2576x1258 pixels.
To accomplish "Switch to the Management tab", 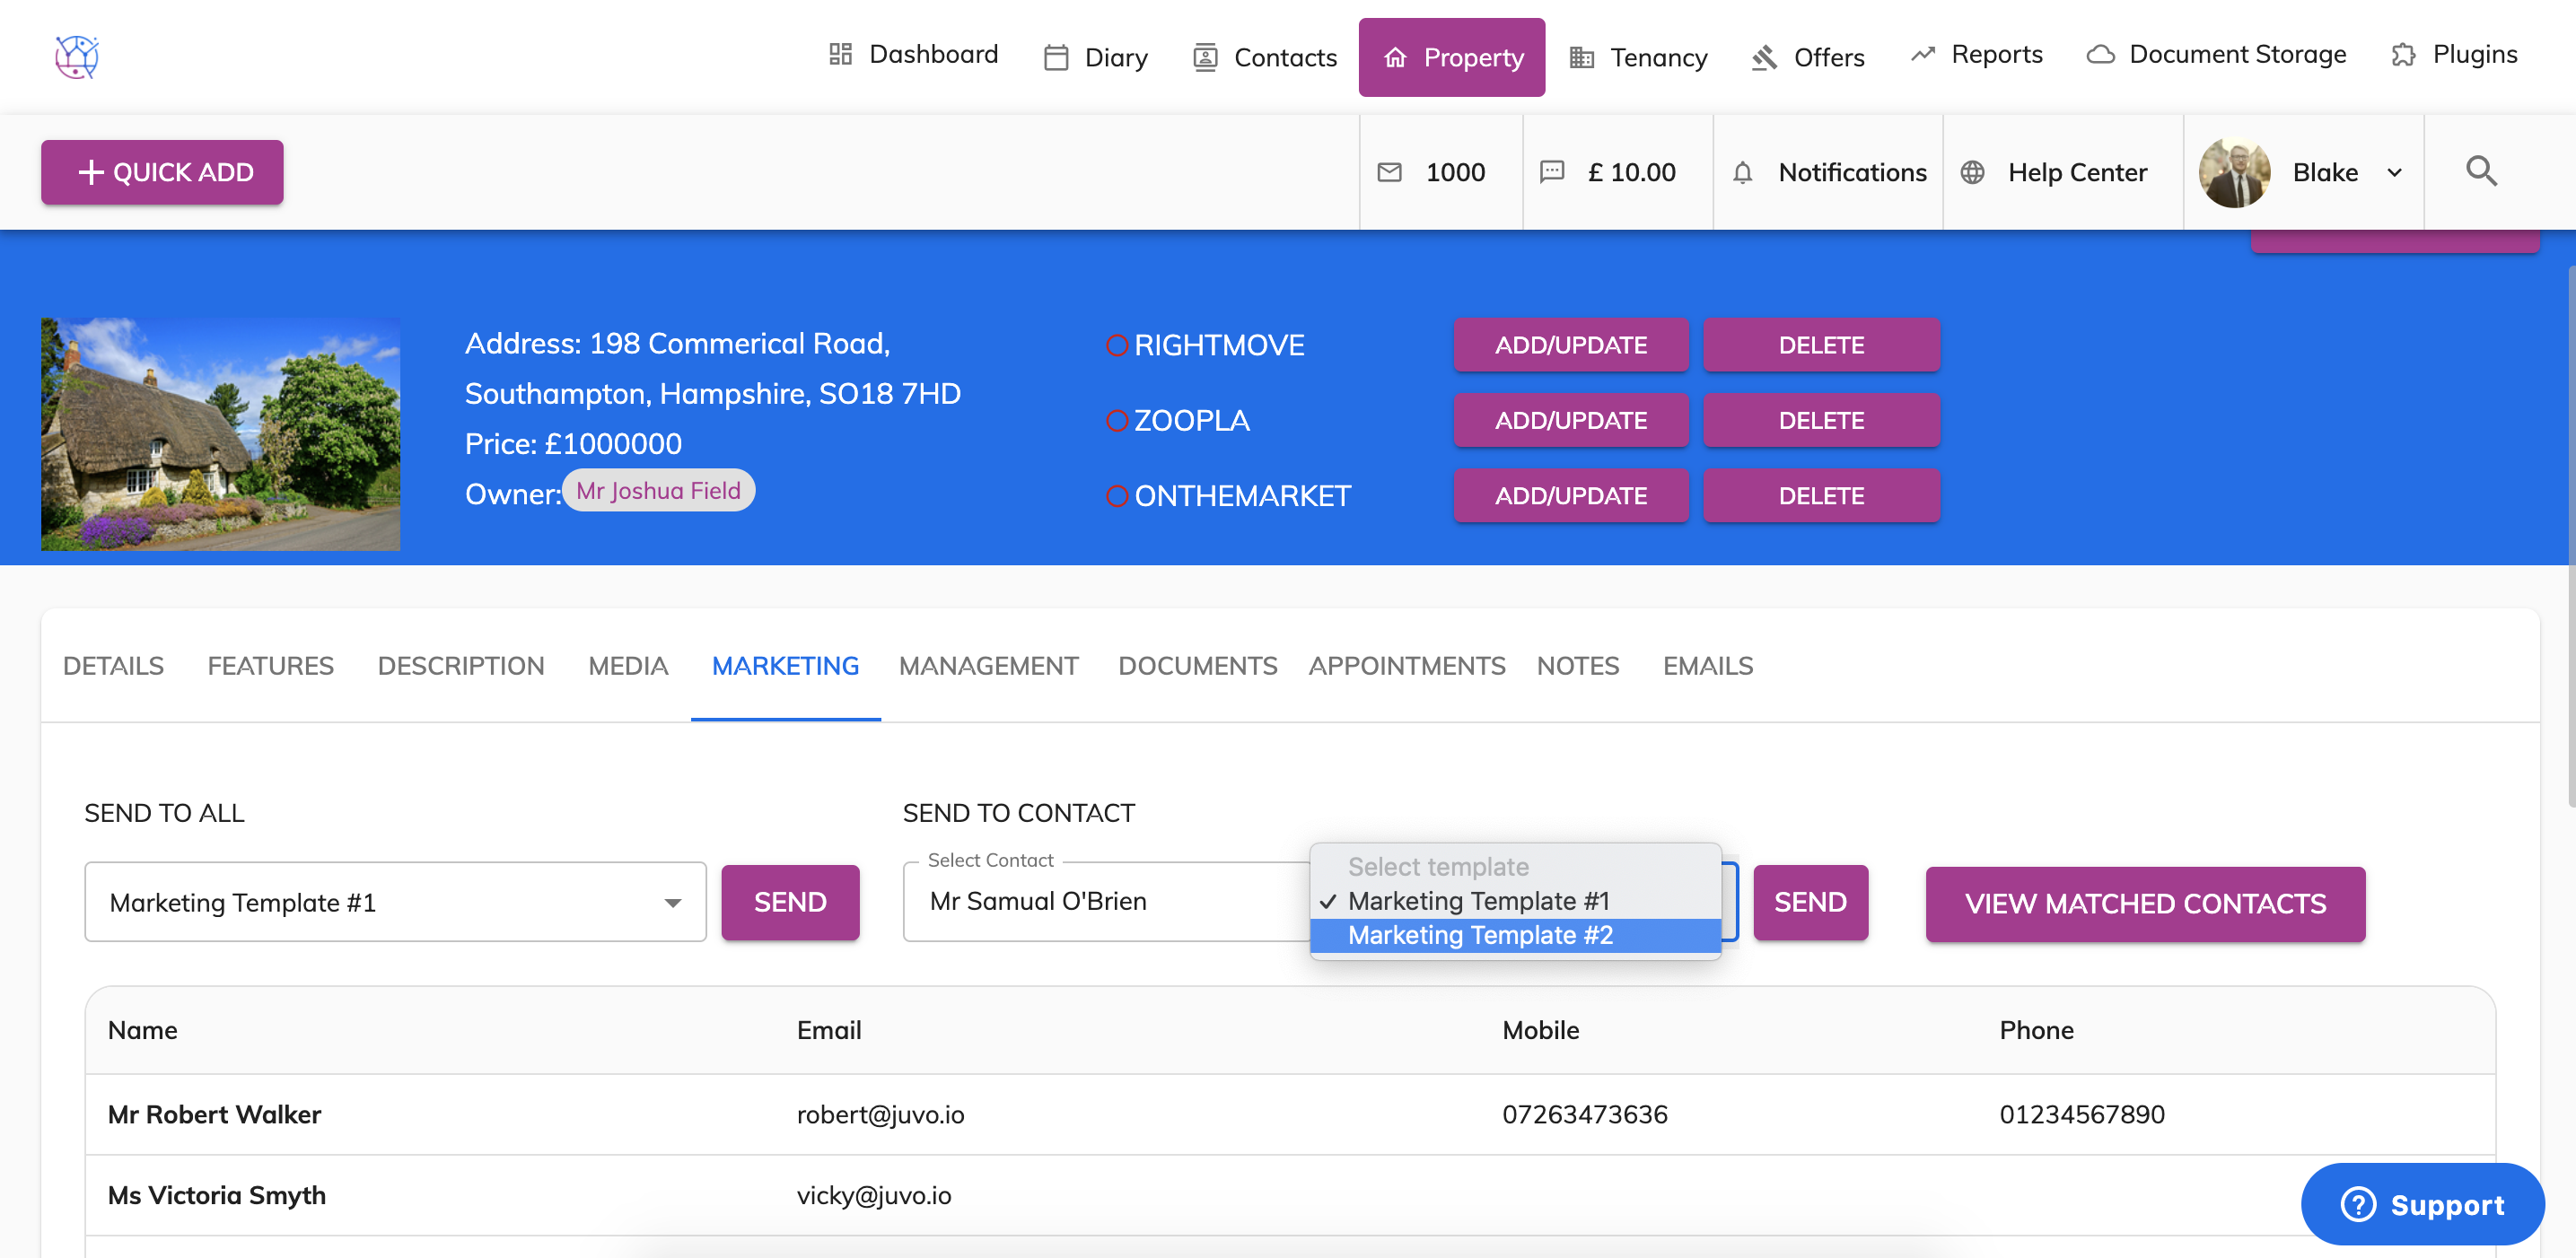I will pyautogui.click(x=988, y=665).
